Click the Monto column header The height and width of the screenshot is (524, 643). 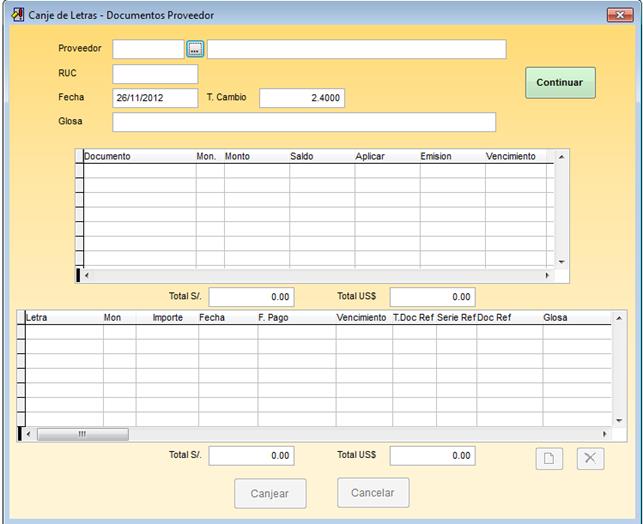[x=257, y=156]
